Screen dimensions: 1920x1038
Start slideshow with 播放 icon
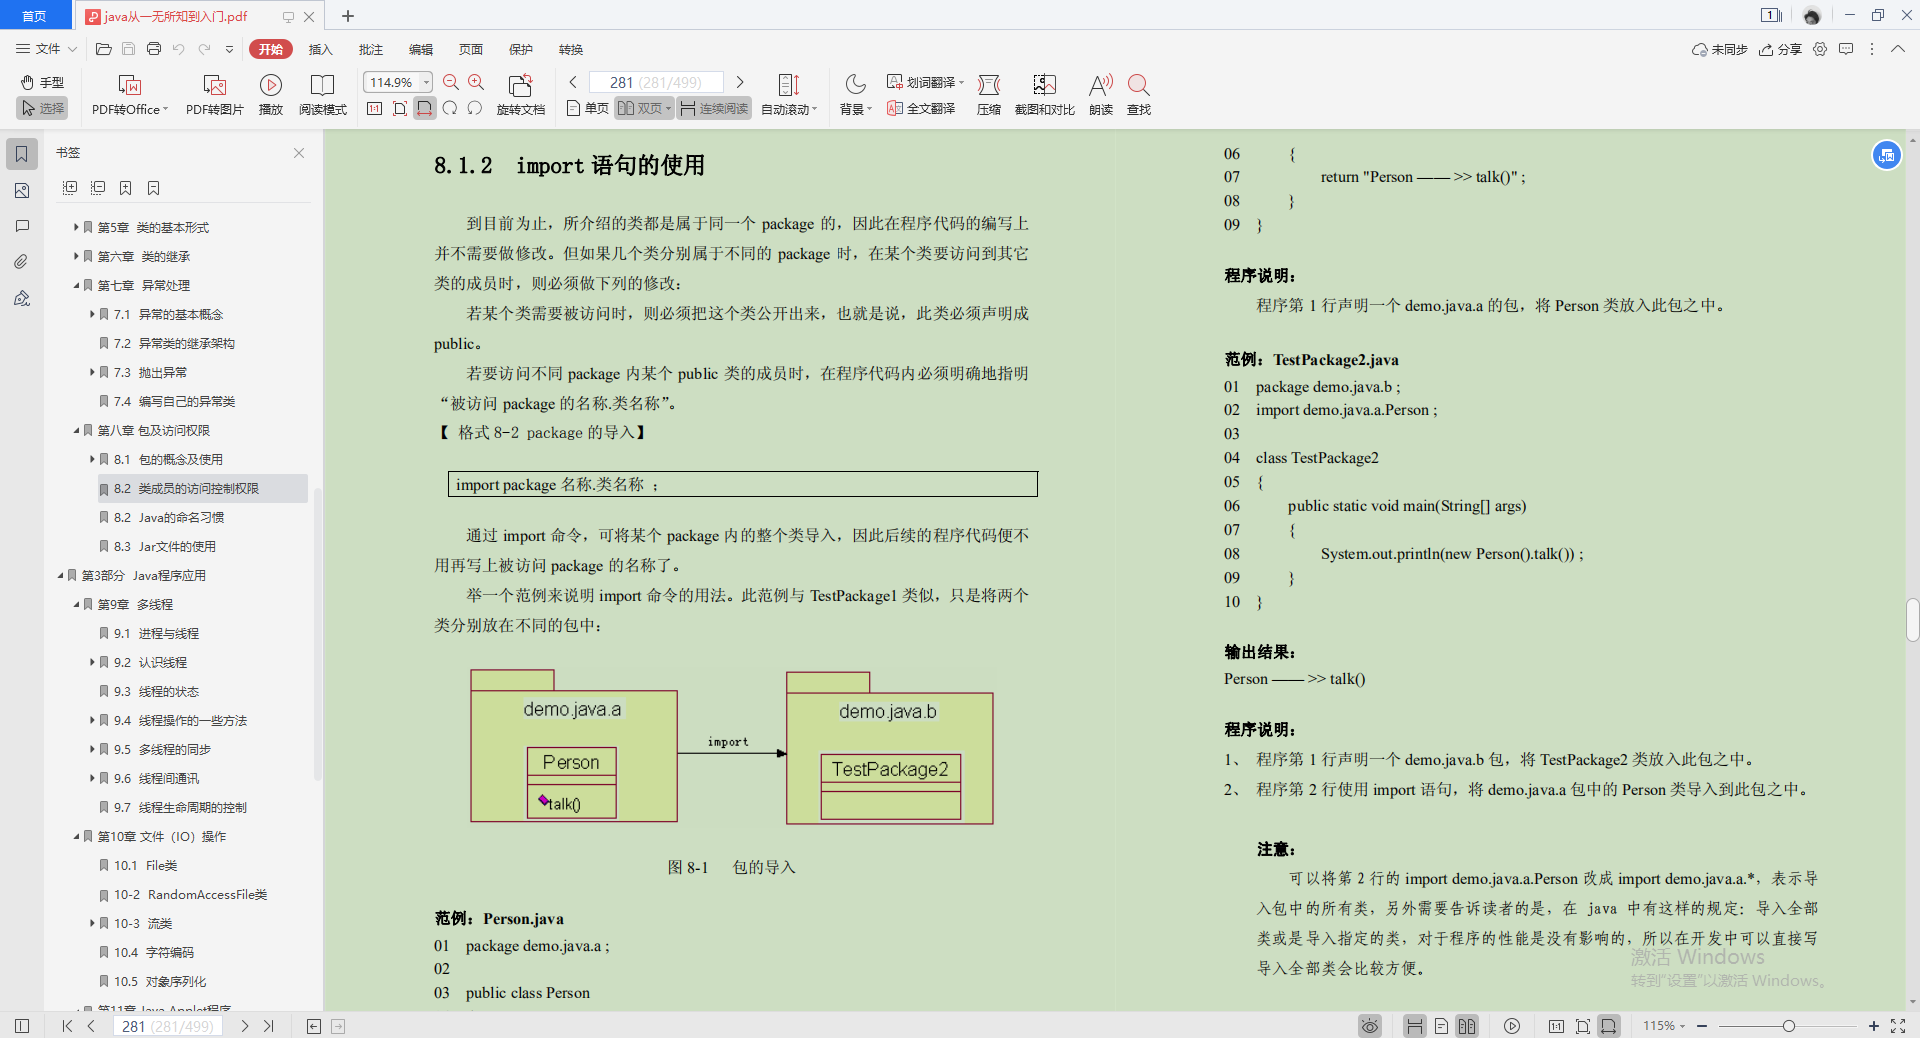[271, 85]
